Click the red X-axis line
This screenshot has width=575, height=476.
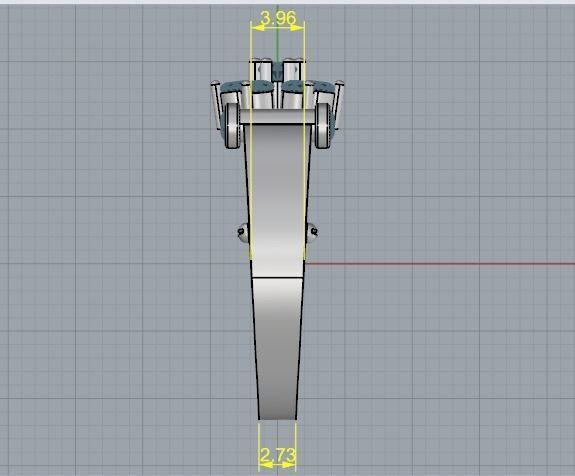coord(440,263)
